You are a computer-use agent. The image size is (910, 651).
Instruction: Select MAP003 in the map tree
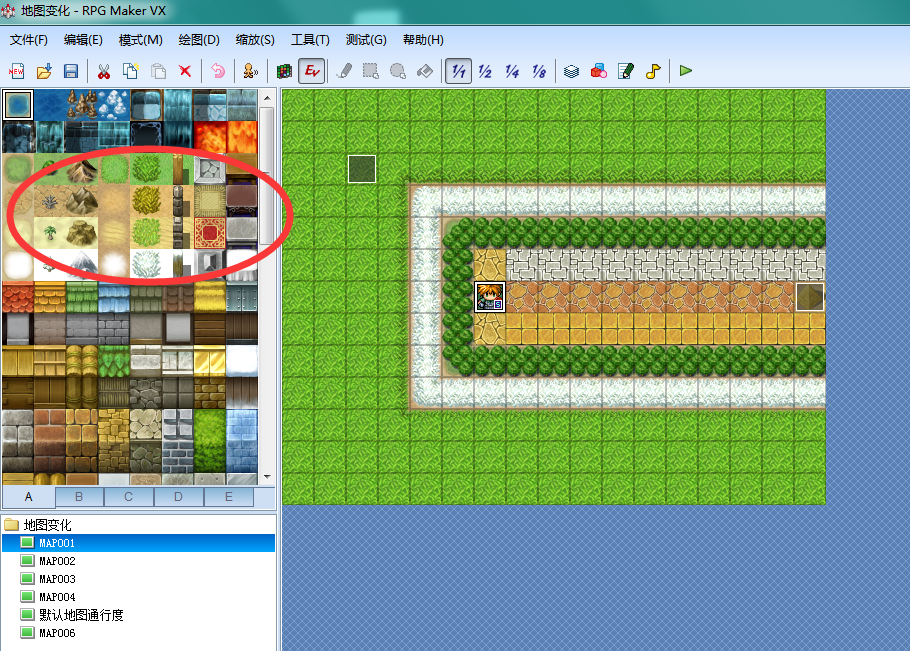[x=57, y=579]
